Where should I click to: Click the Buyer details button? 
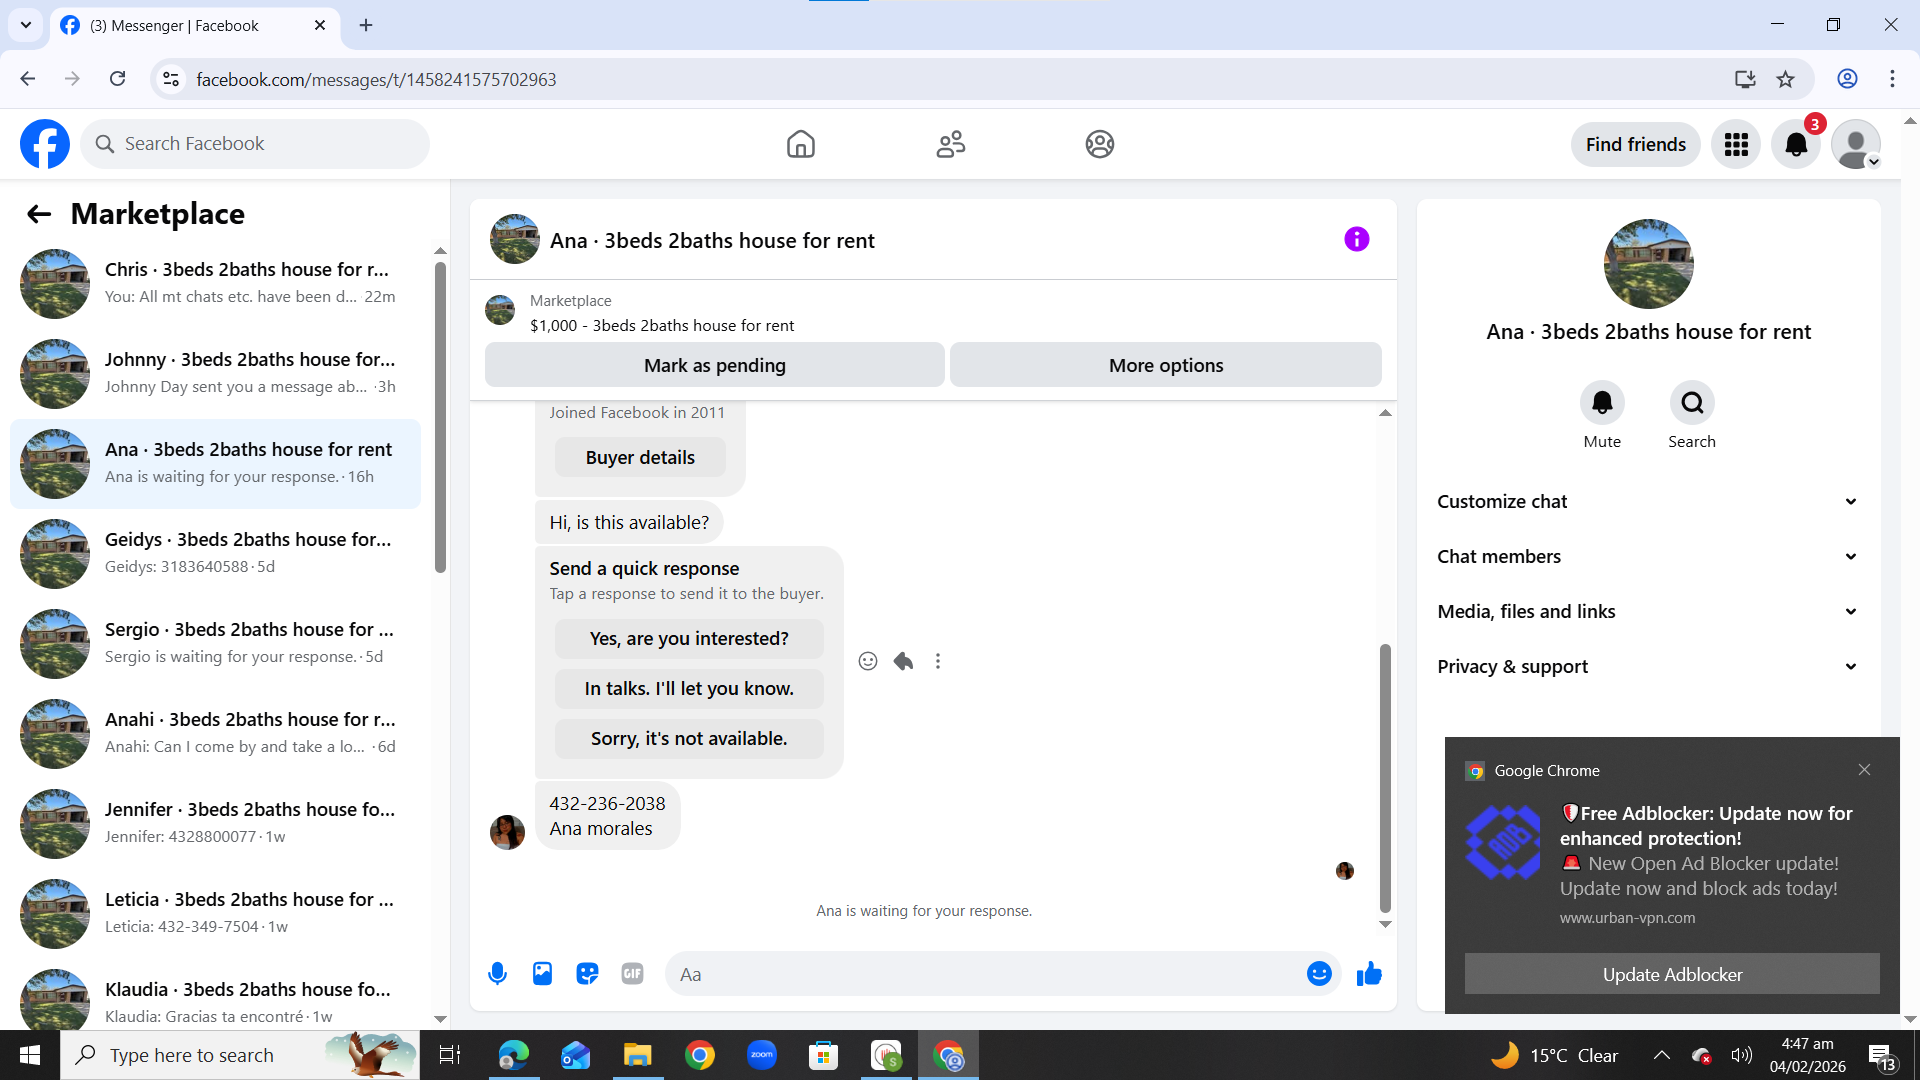pyautogui.click(x=640, y=457)
